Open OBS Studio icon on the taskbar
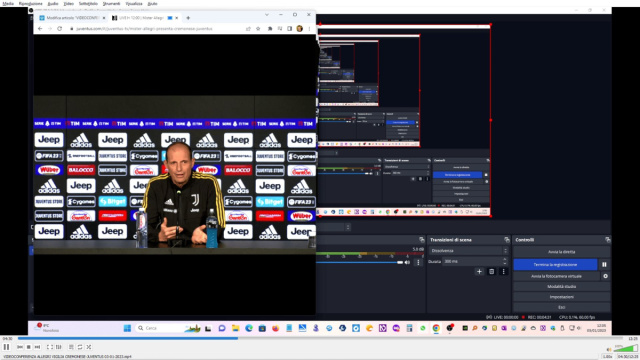This screenshot has height=360, width=640. pyautogui.click(x=450, y=328)
